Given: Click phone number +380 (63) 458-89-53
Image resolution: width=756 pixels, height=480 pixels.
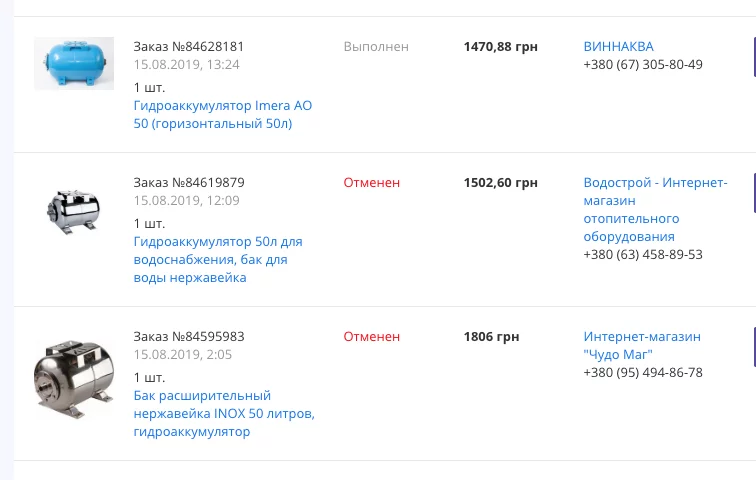Looking at the screenshot, I should pos(643,254).
